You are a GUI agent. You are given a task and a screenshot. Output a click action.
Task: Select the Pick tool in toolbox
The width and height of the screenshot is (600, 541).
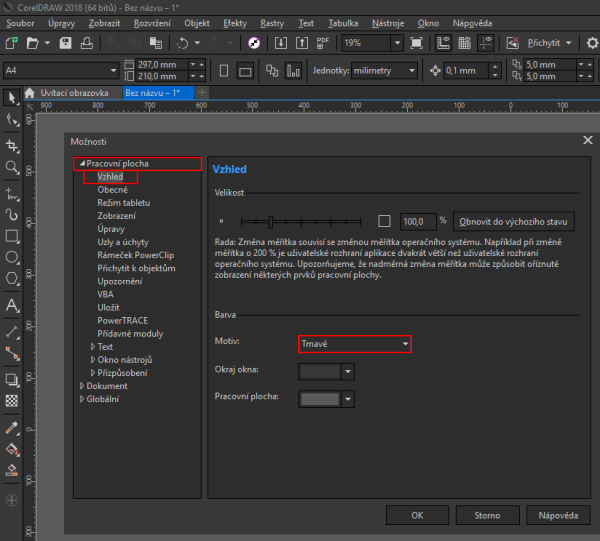pyautogui.click(x=11, y=98)
